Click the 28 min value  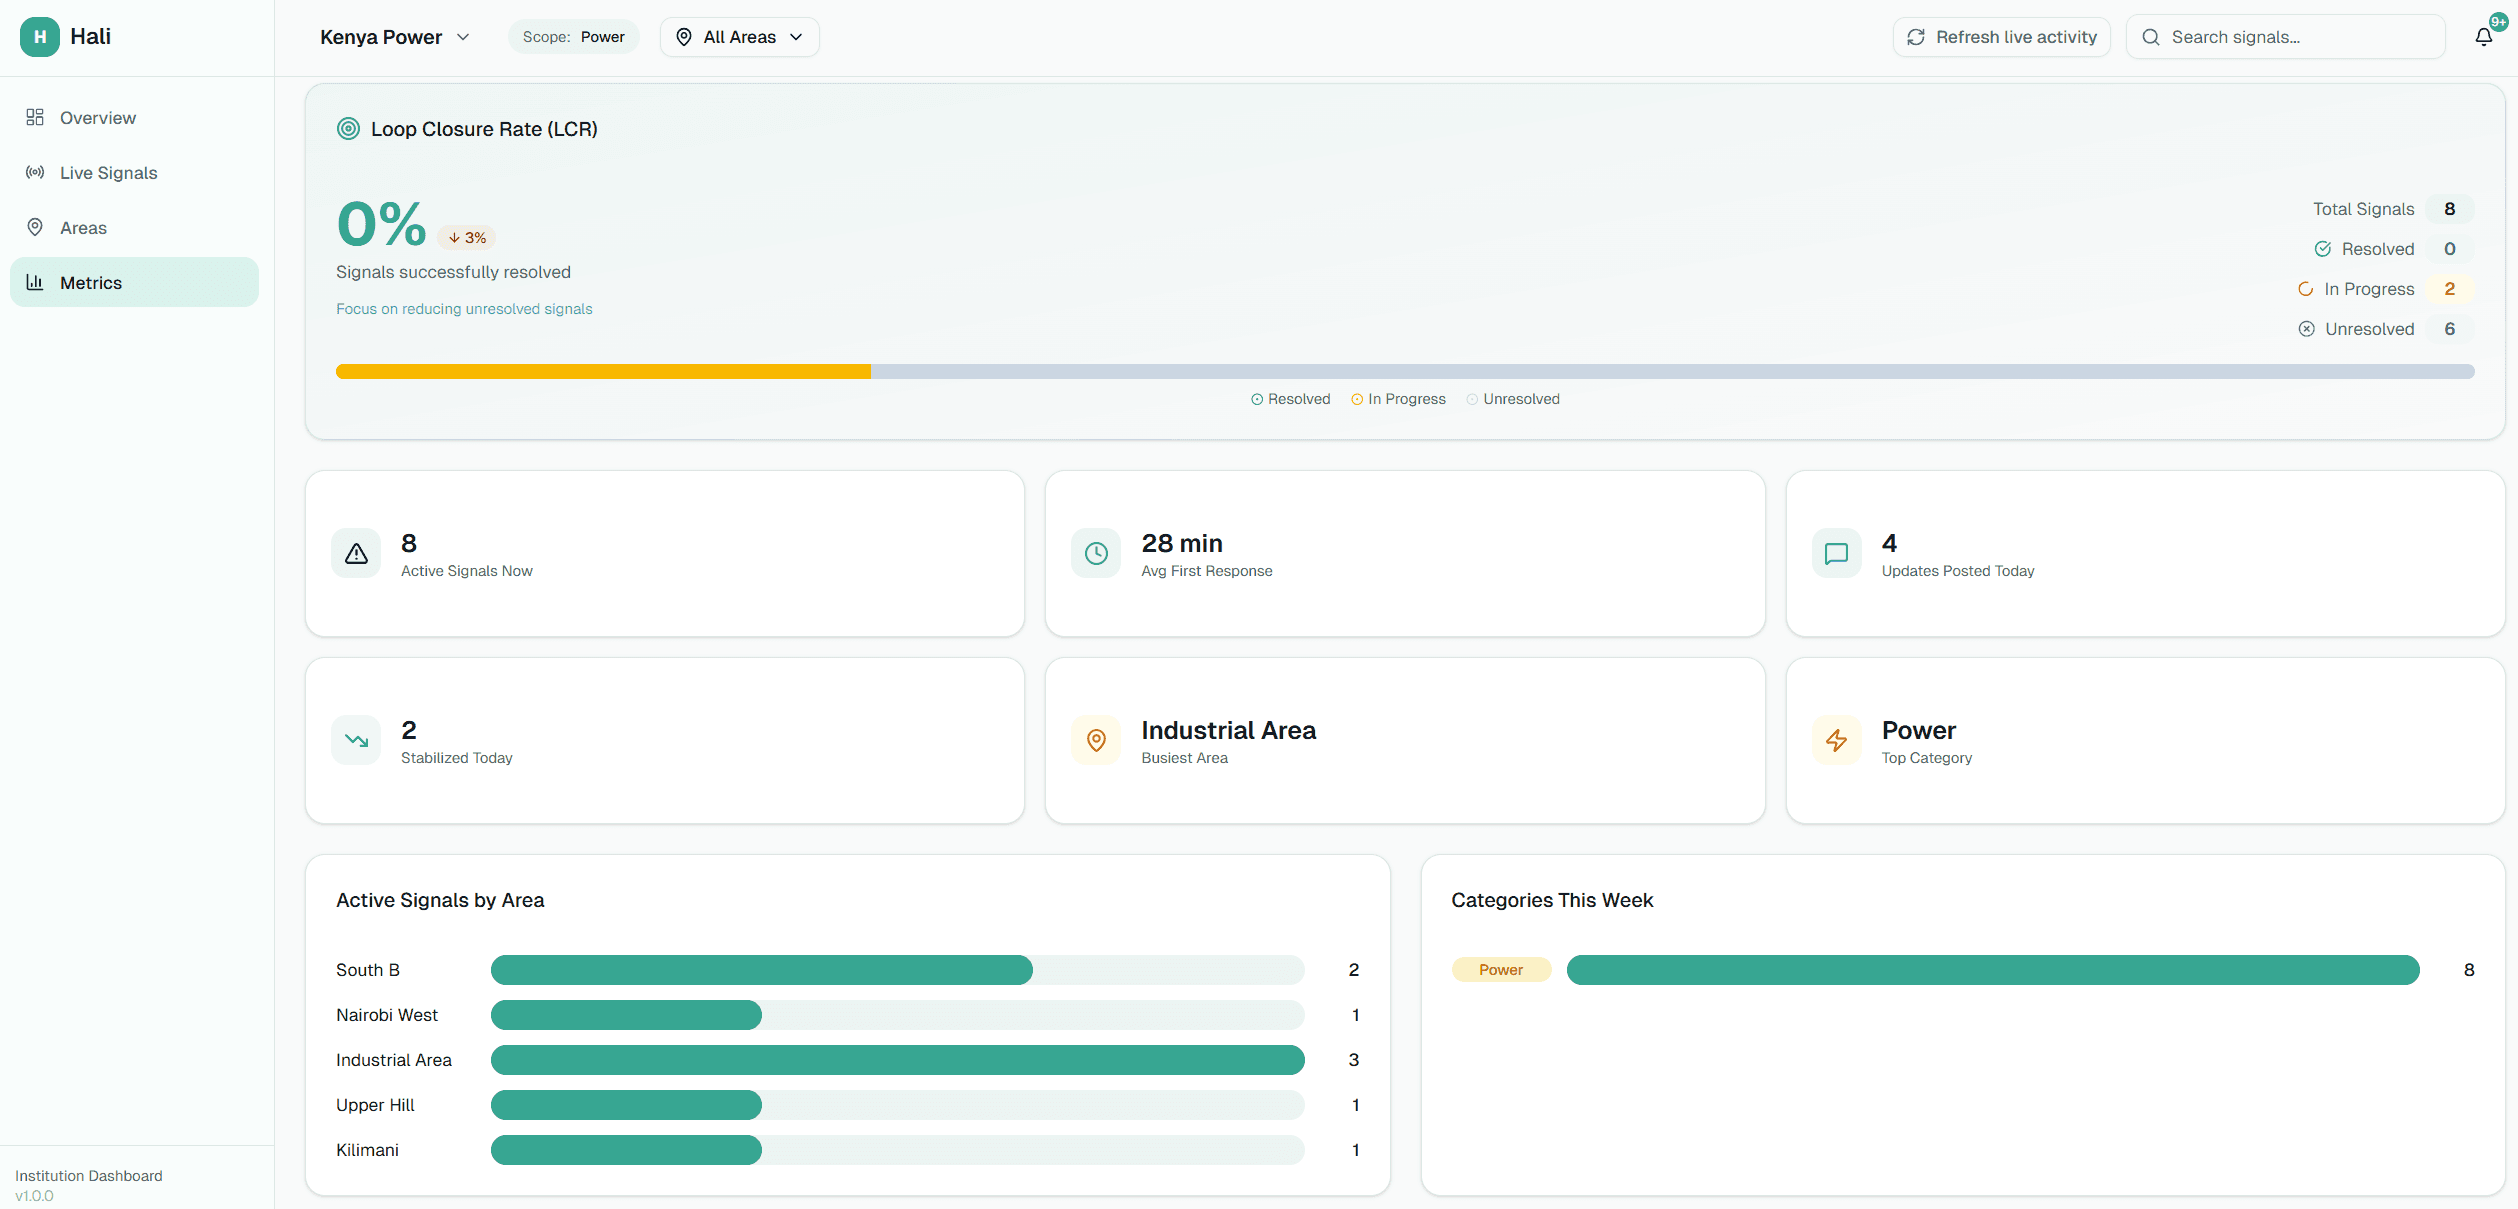pyautogui.click(x=1182, y=543)
